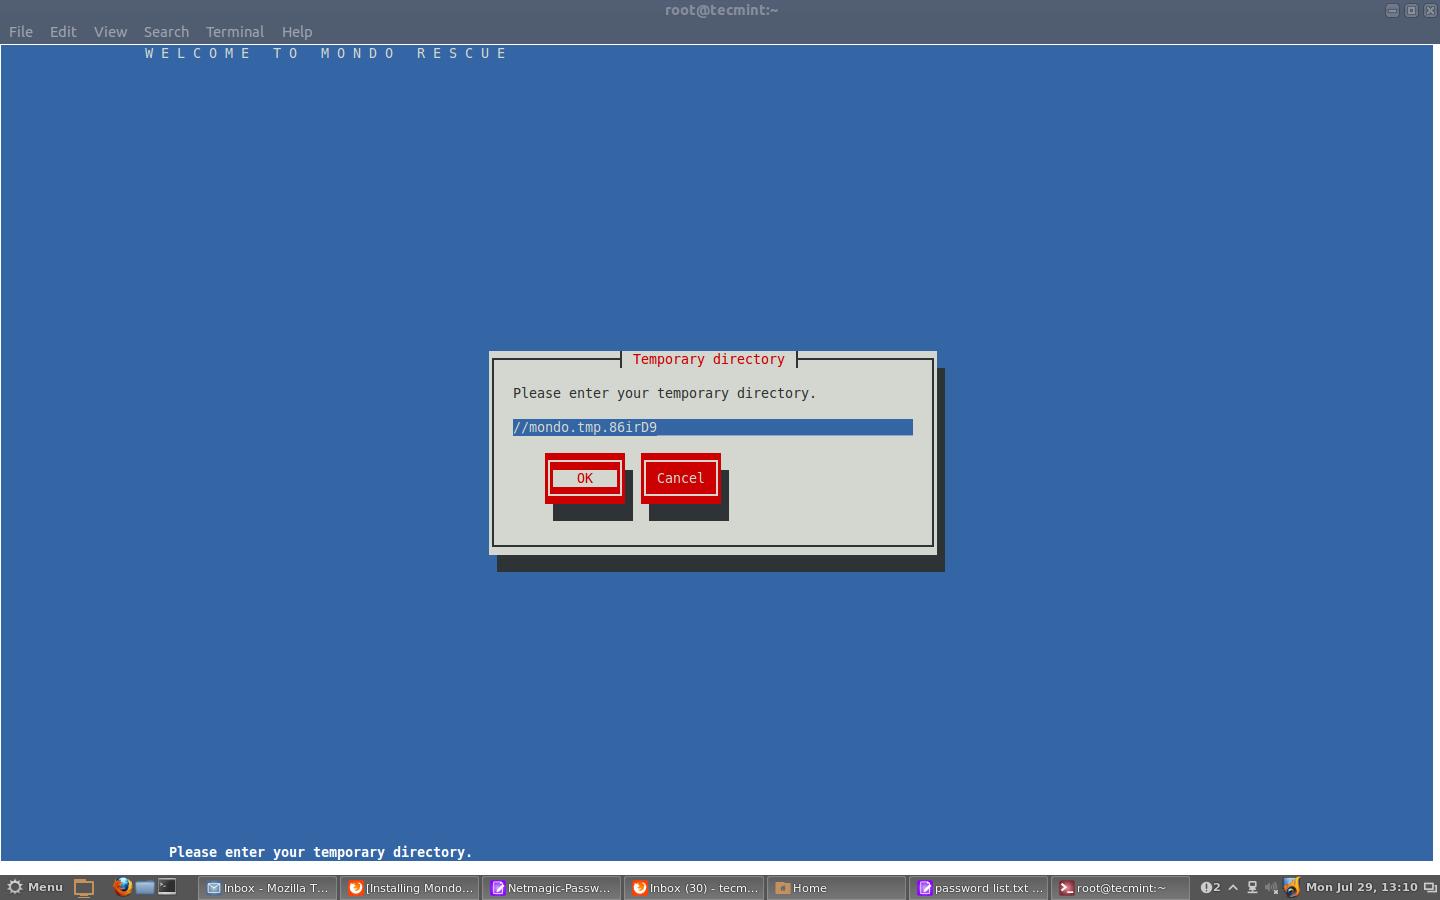The image size is (1440, 900).
Task: Click the muted volume icon in tray
Action: tap(1271, 887)
